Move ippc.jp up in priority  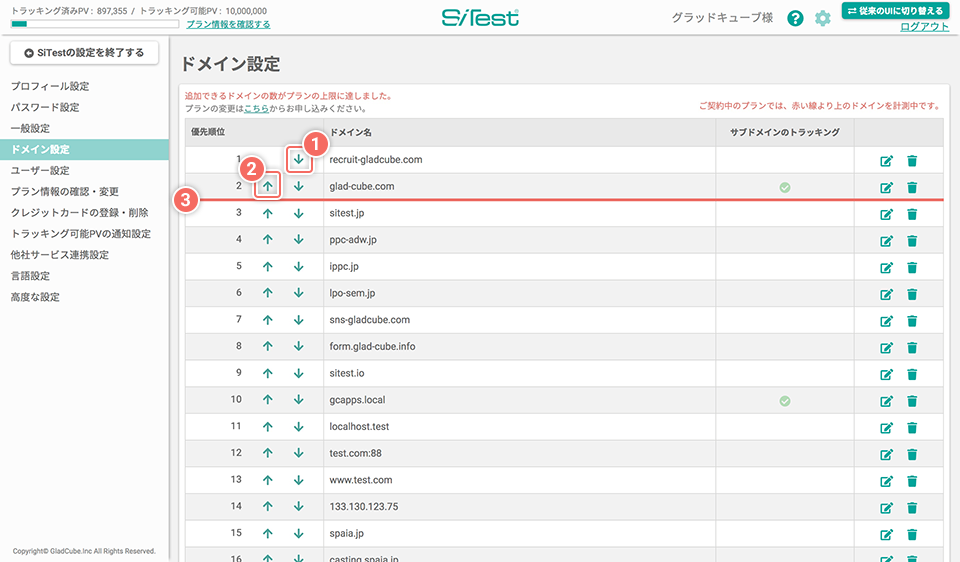click(268, 266)
